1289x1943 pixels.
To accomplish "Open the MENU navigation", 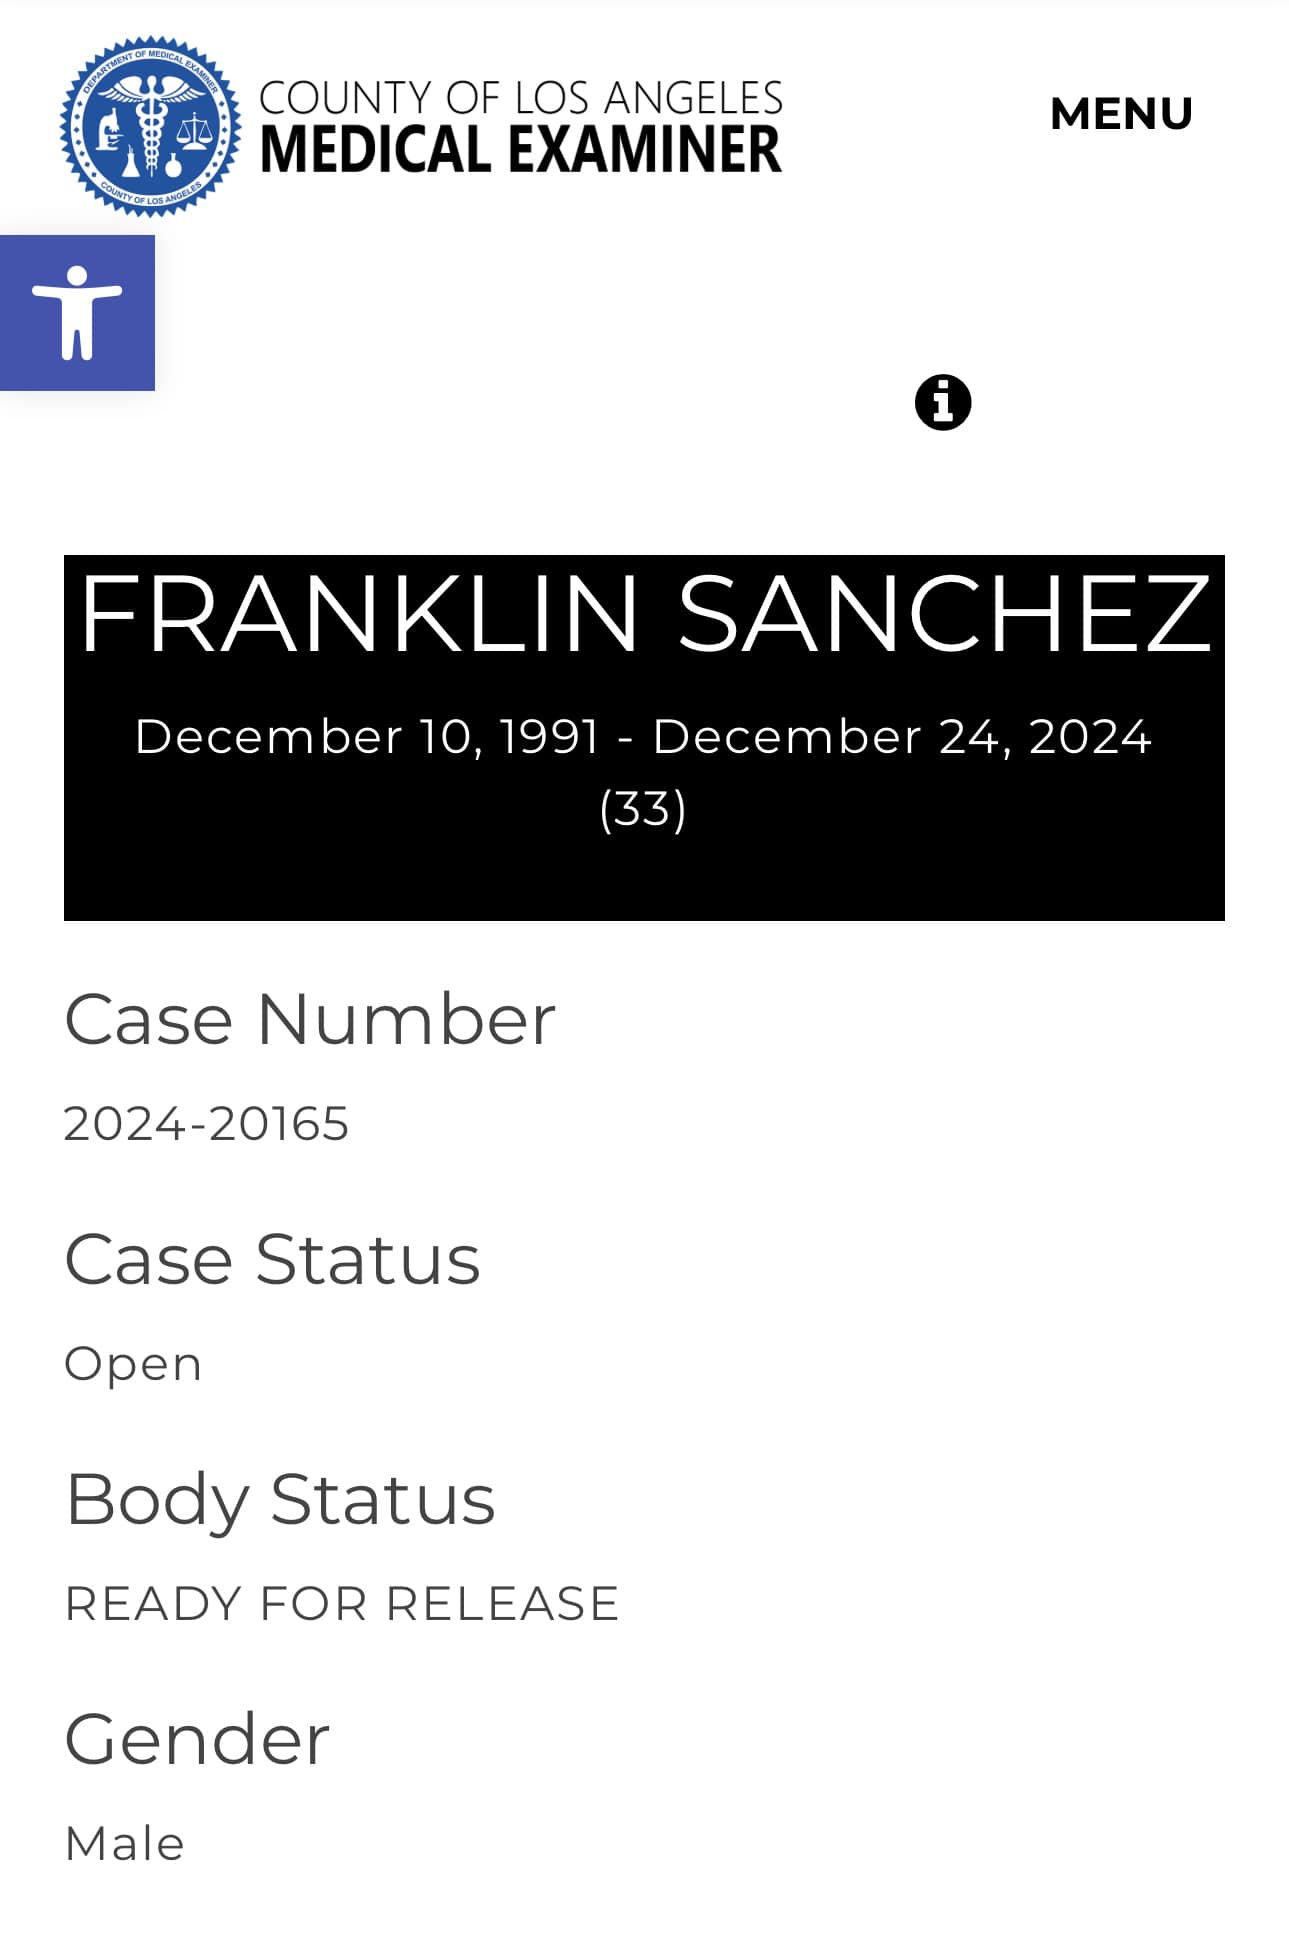I will [x=1121, y=114].
